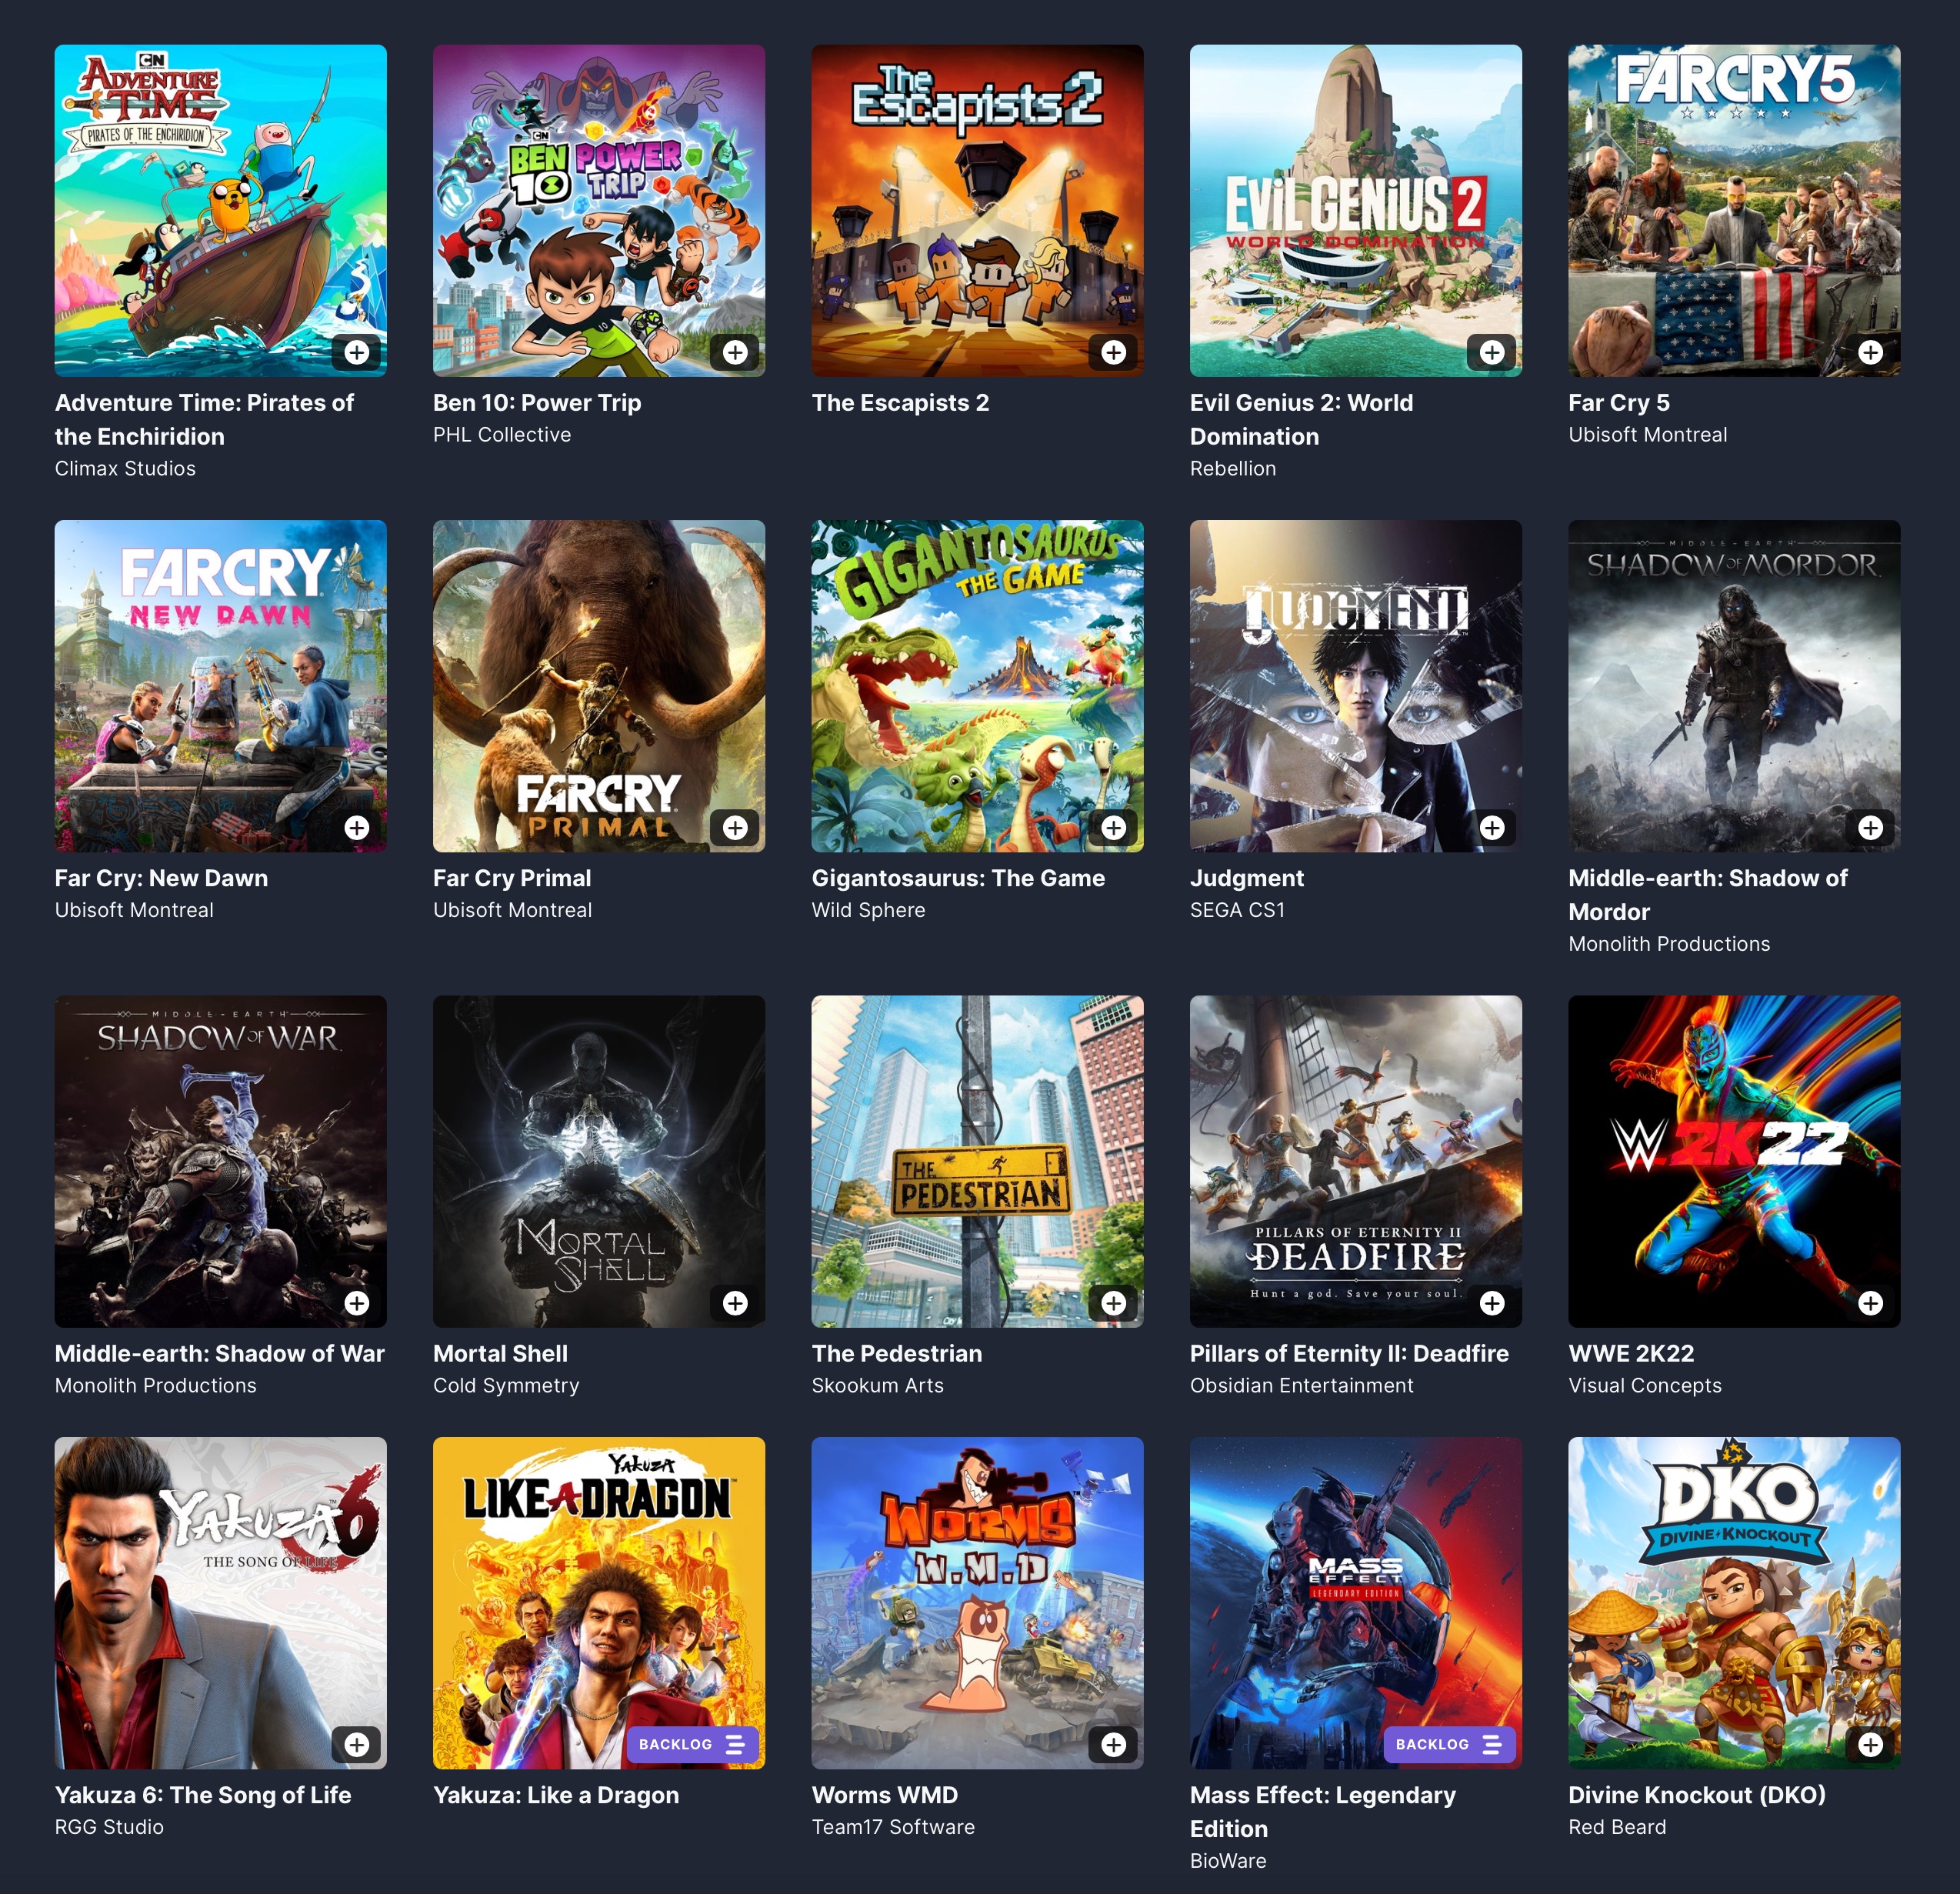Click plus icon on Far Cry Primal cover
Viewport: 1960px width, 1894px height.
pyautogui.click(x=735, y=827)
